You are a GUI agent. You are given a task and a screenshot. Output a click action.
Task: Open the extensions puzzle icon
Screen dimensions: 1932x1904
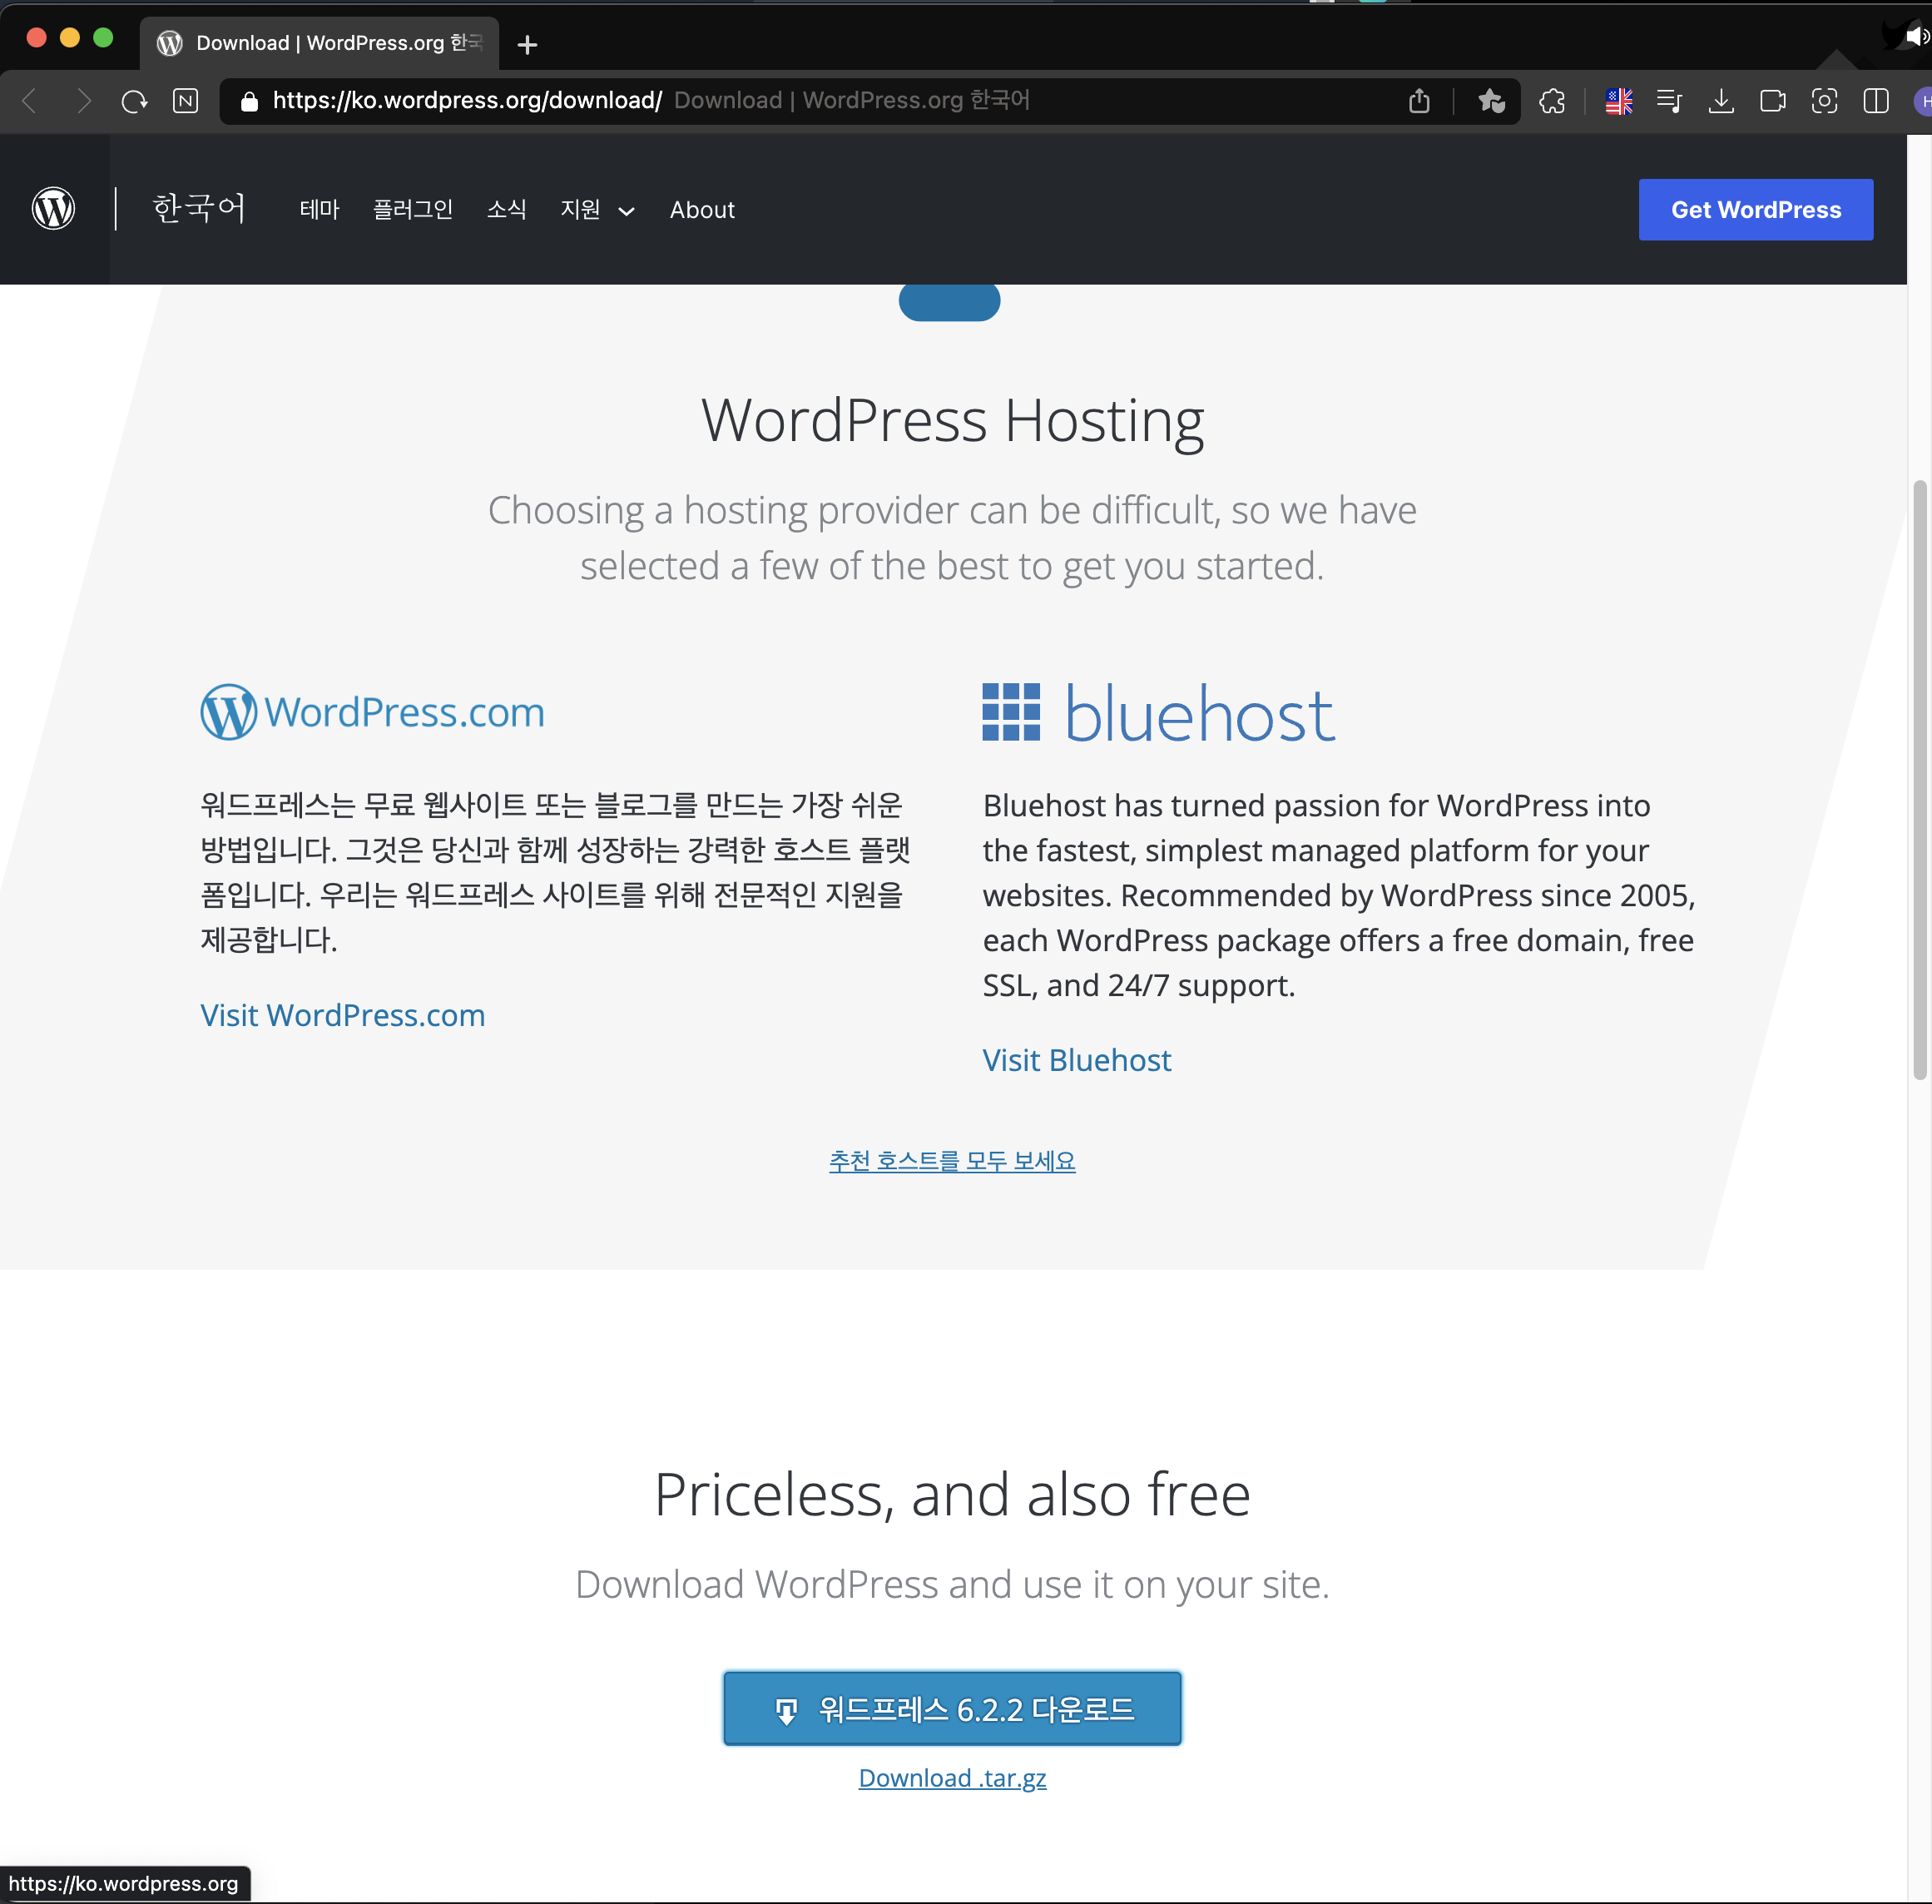tap(1551, 101)
